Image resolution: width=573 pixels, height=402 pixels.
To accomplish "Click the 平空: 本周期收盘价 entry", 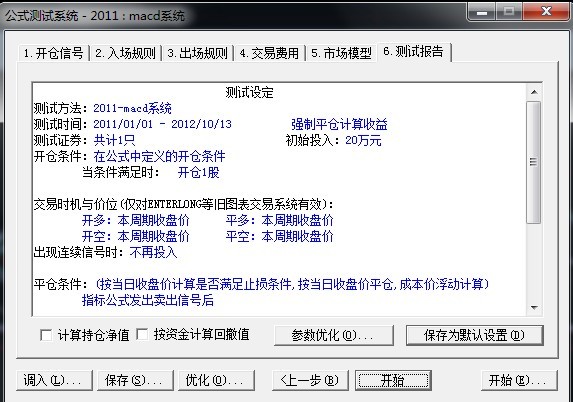I will [x=280, y=236].
